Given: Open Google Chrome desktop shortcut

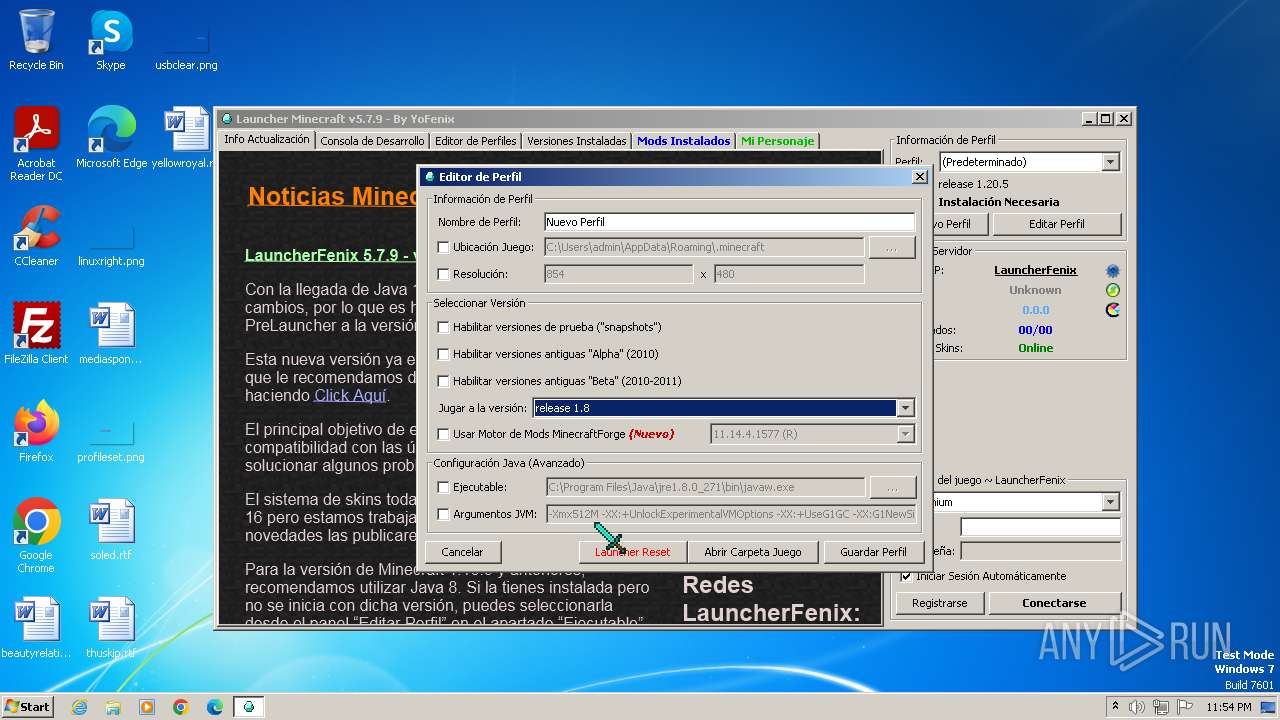Looking at the screenshot, I should point(36,536).
